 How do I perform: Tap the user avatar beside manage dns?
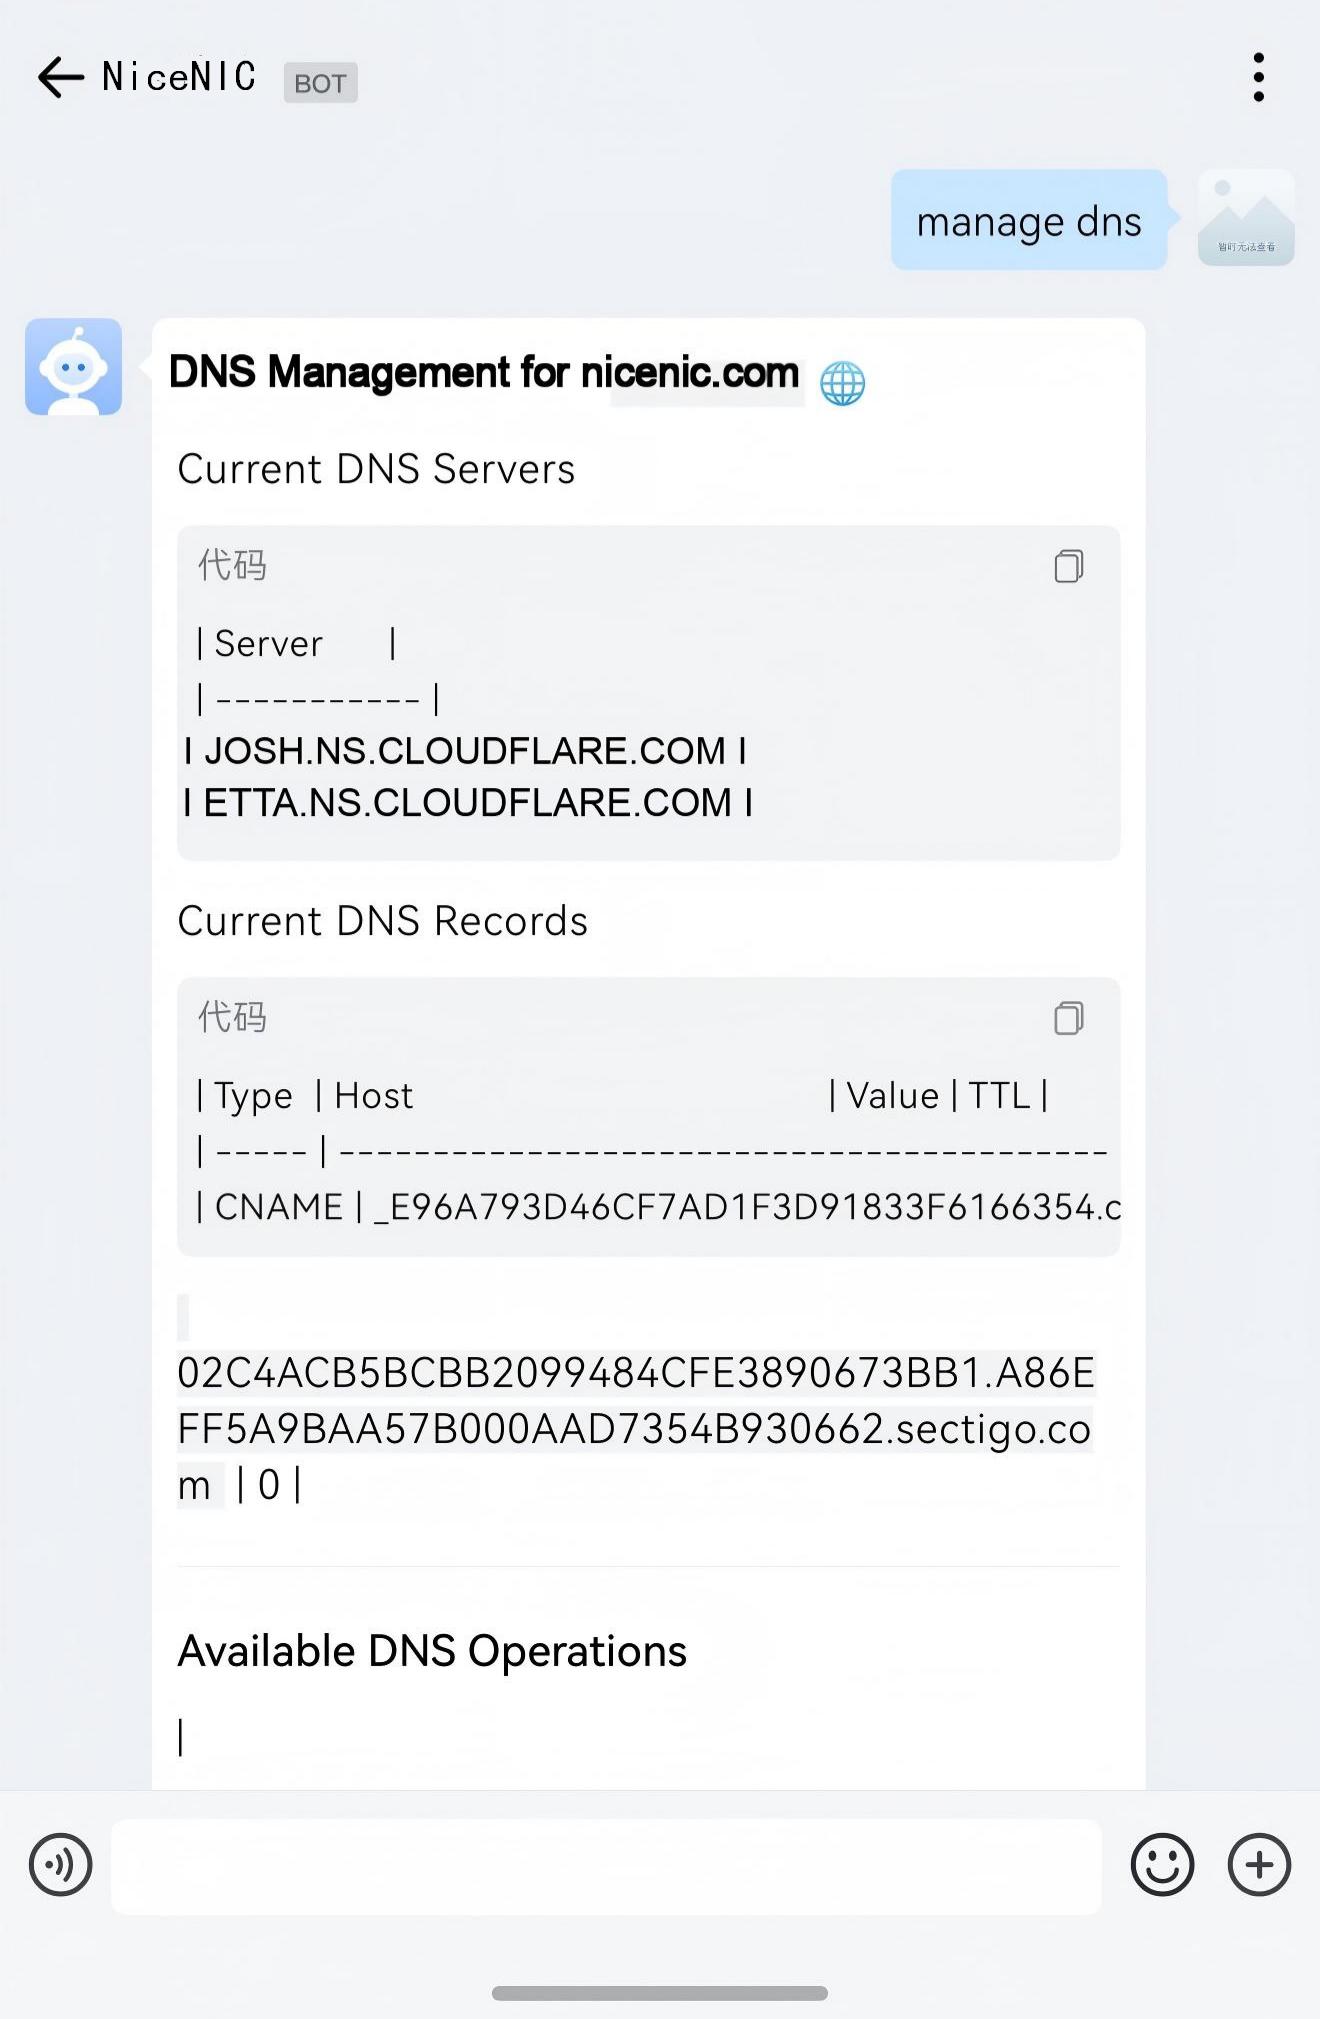click(1246, 218)
